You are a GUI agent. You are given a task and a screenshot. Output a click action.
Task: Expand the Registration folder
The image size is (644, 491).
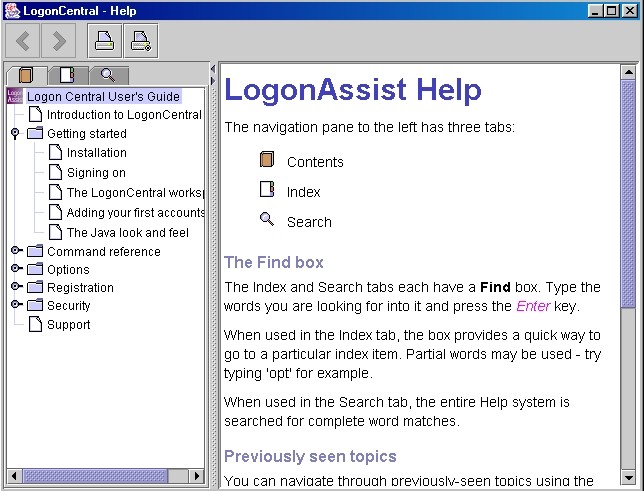click(x=16, y=286)
